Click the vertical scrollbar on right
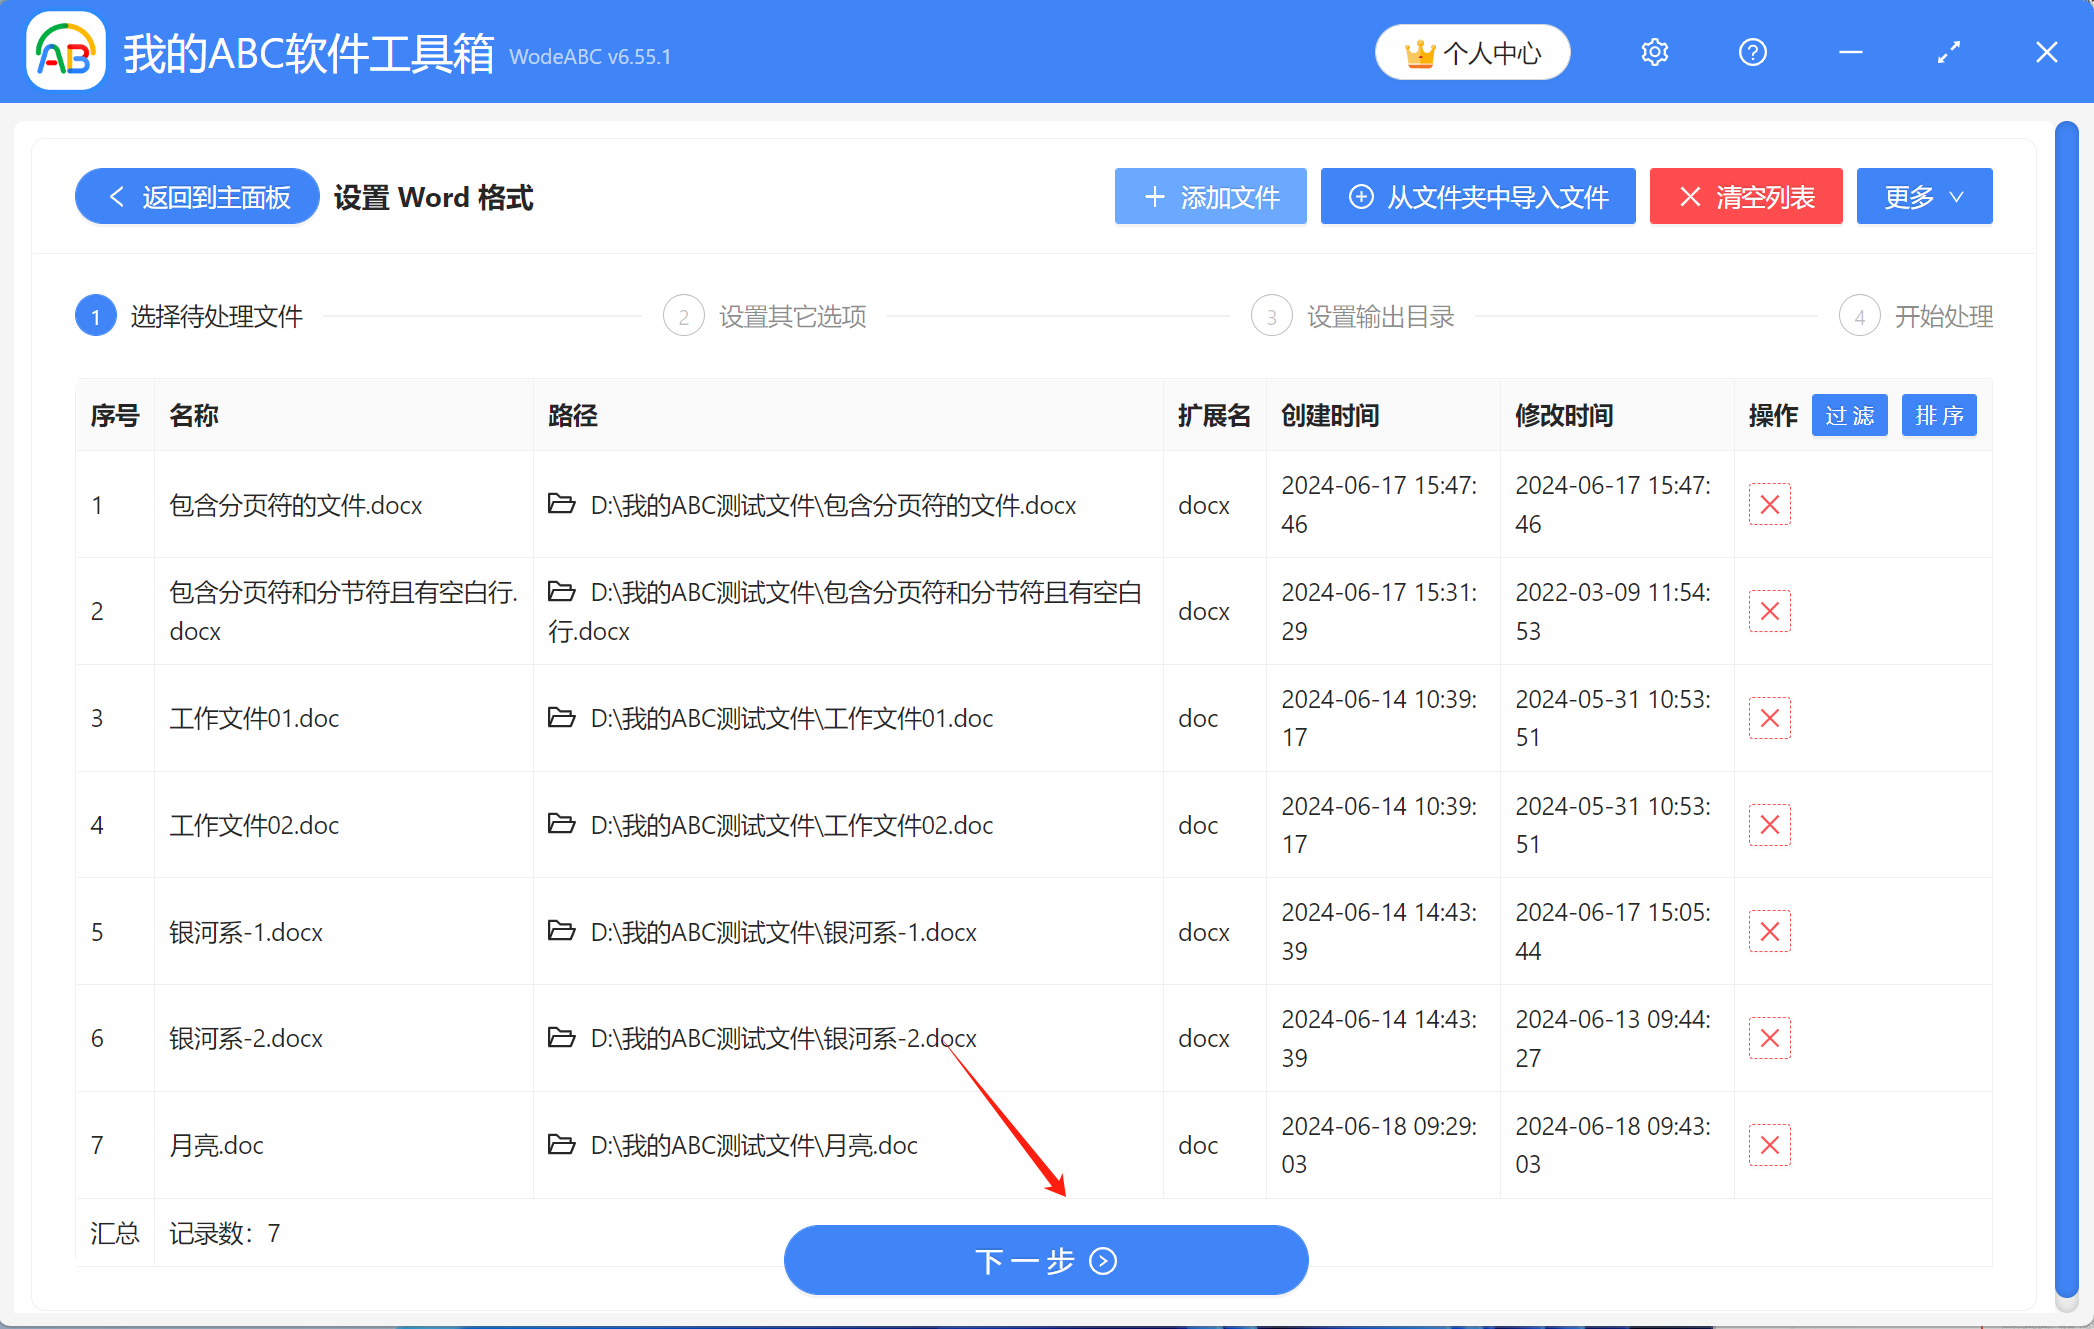This screenshot has width=2094, height=1329. pyautogui.click(x=2066, y=700)
